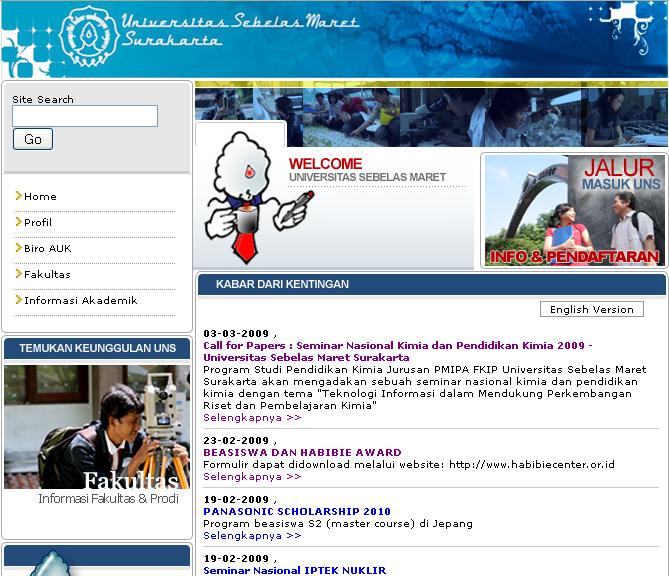
Task: Open the PANASONIC SCHOLARSHIP 2010 link
Action: click(297, 511)
